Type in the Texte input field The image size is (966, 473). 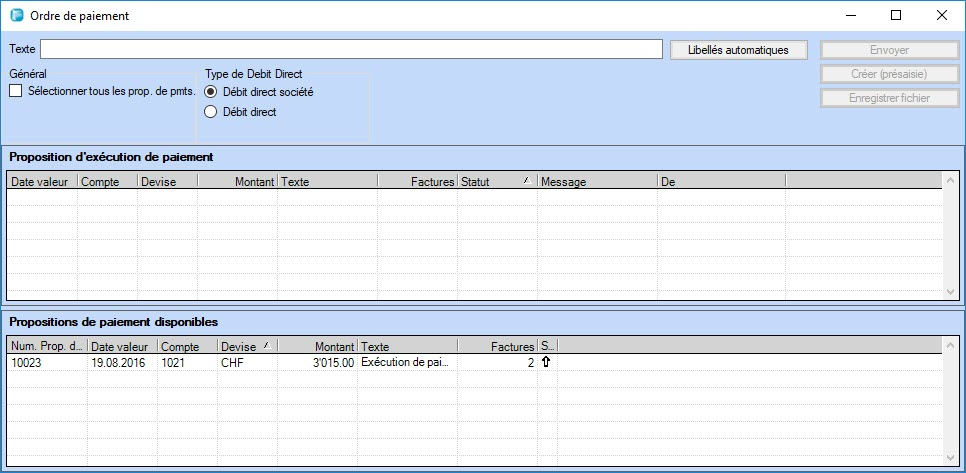350,50
